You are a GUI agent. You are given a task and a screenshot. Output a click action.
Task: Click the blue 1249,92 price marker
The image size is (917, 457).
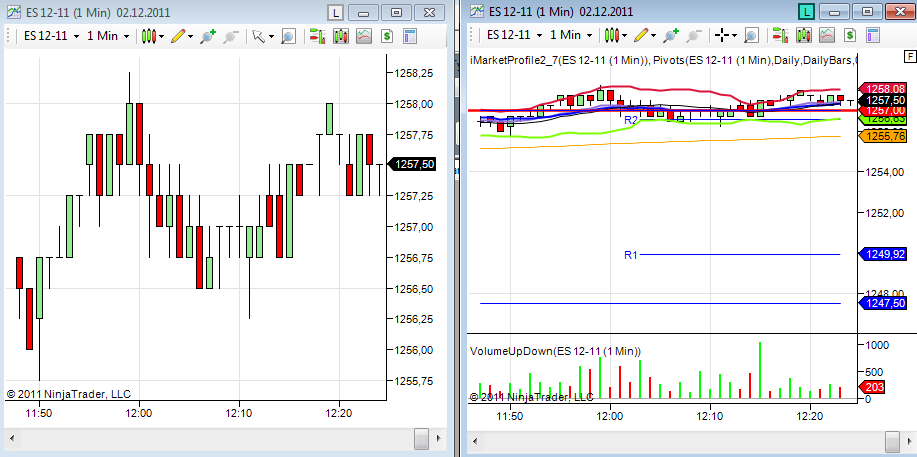click(x=885, y=254)
